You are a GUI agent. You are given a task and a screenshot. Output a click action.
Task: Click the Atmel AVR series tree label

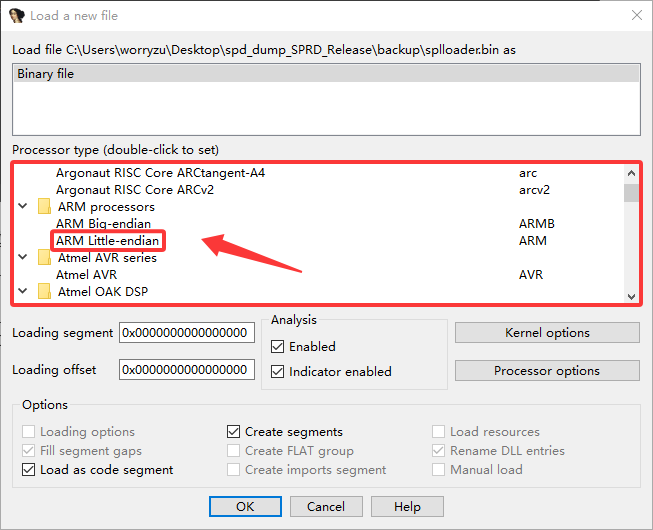coord(107,258)
